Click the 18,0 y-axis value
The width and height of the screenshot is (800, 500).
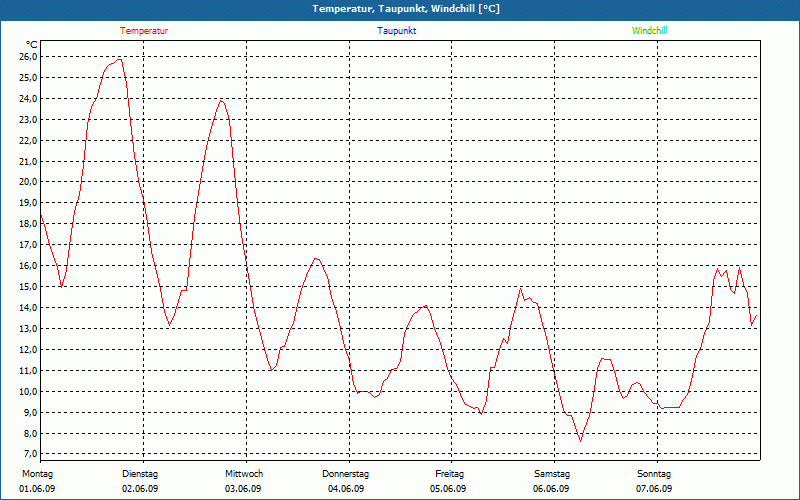tap(29, 223)
